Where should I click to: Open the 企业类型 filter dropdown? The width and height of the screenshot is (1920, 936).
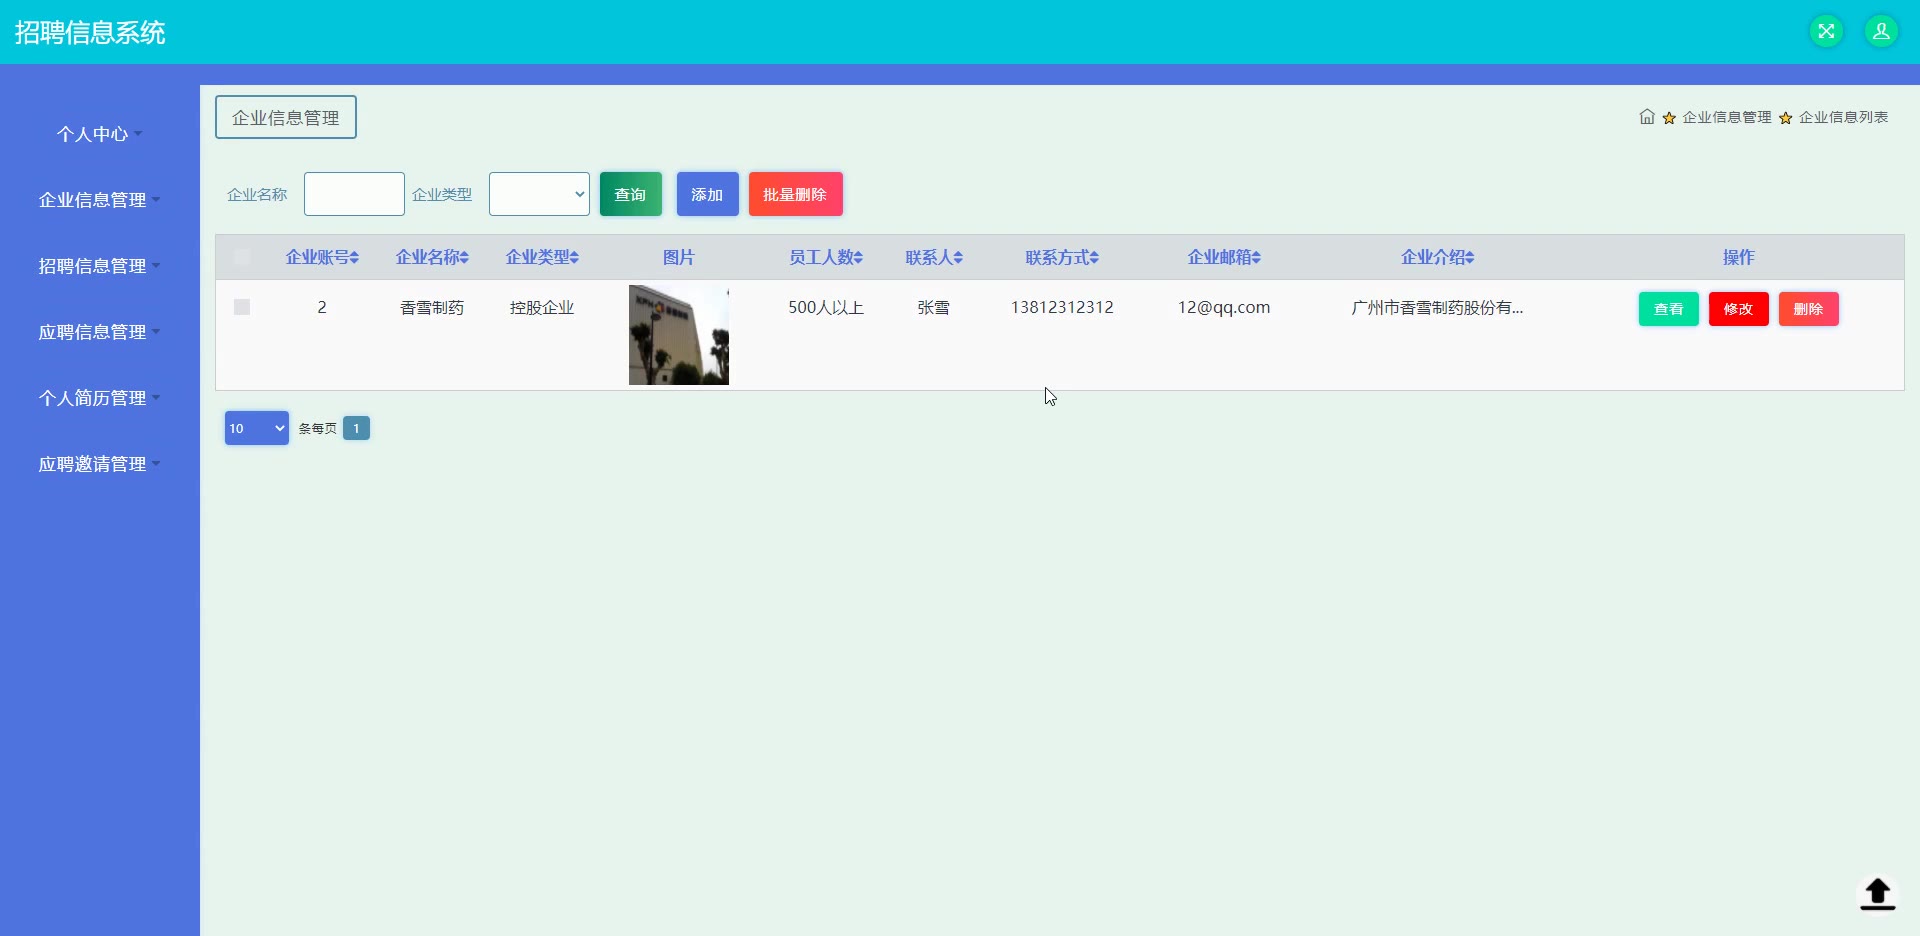click(x=539, y=194)
